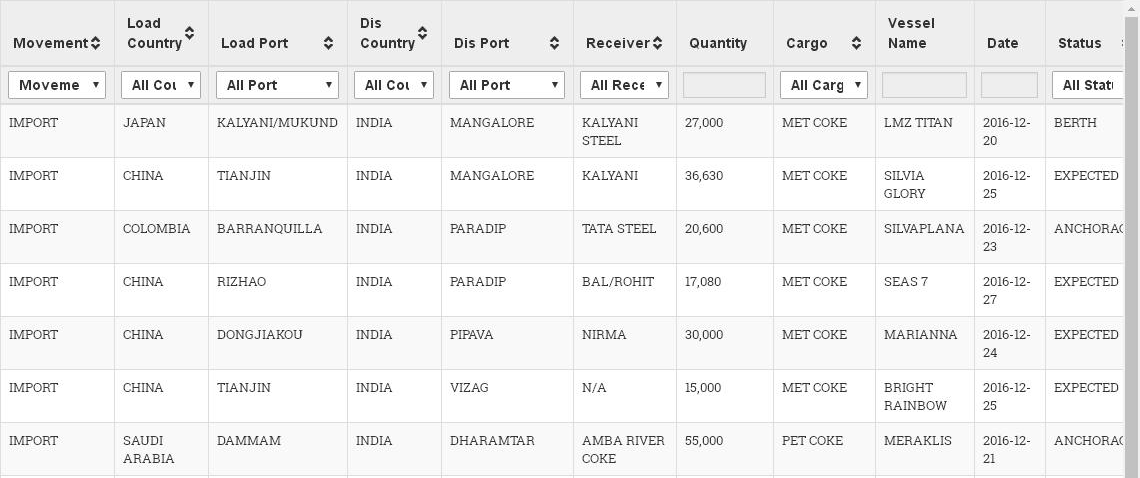The width and height of the screenshot is (1140, 478).
Task: Expand the All Port load port filter
Action: coord(277,85)
